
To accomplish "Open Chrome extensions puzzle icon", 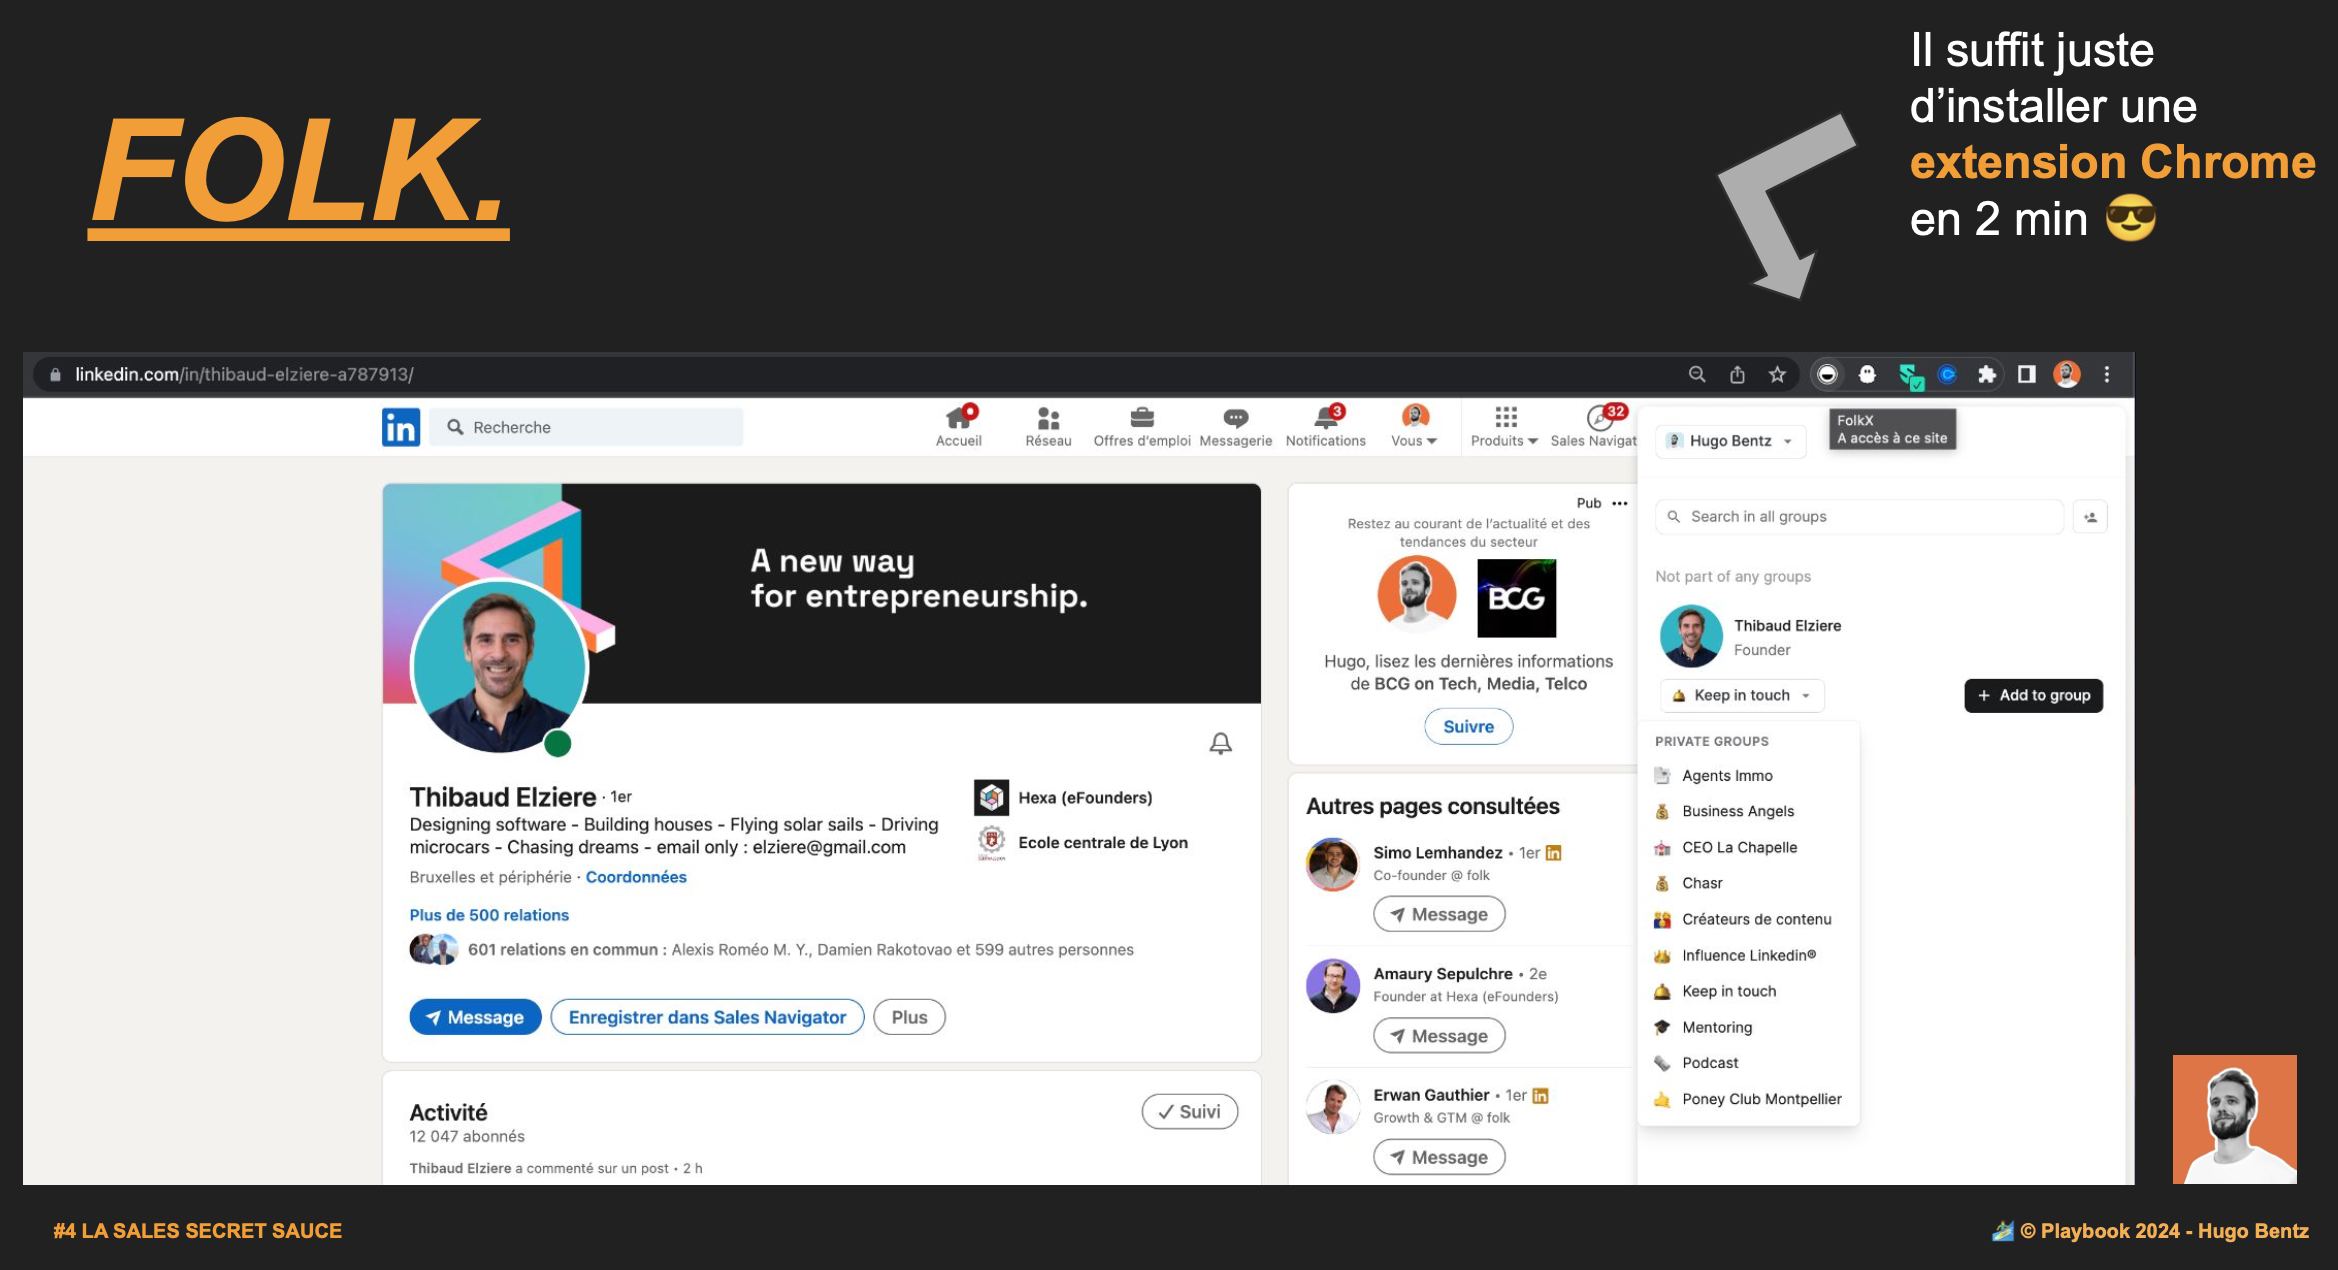I will tap(1986, 374).
